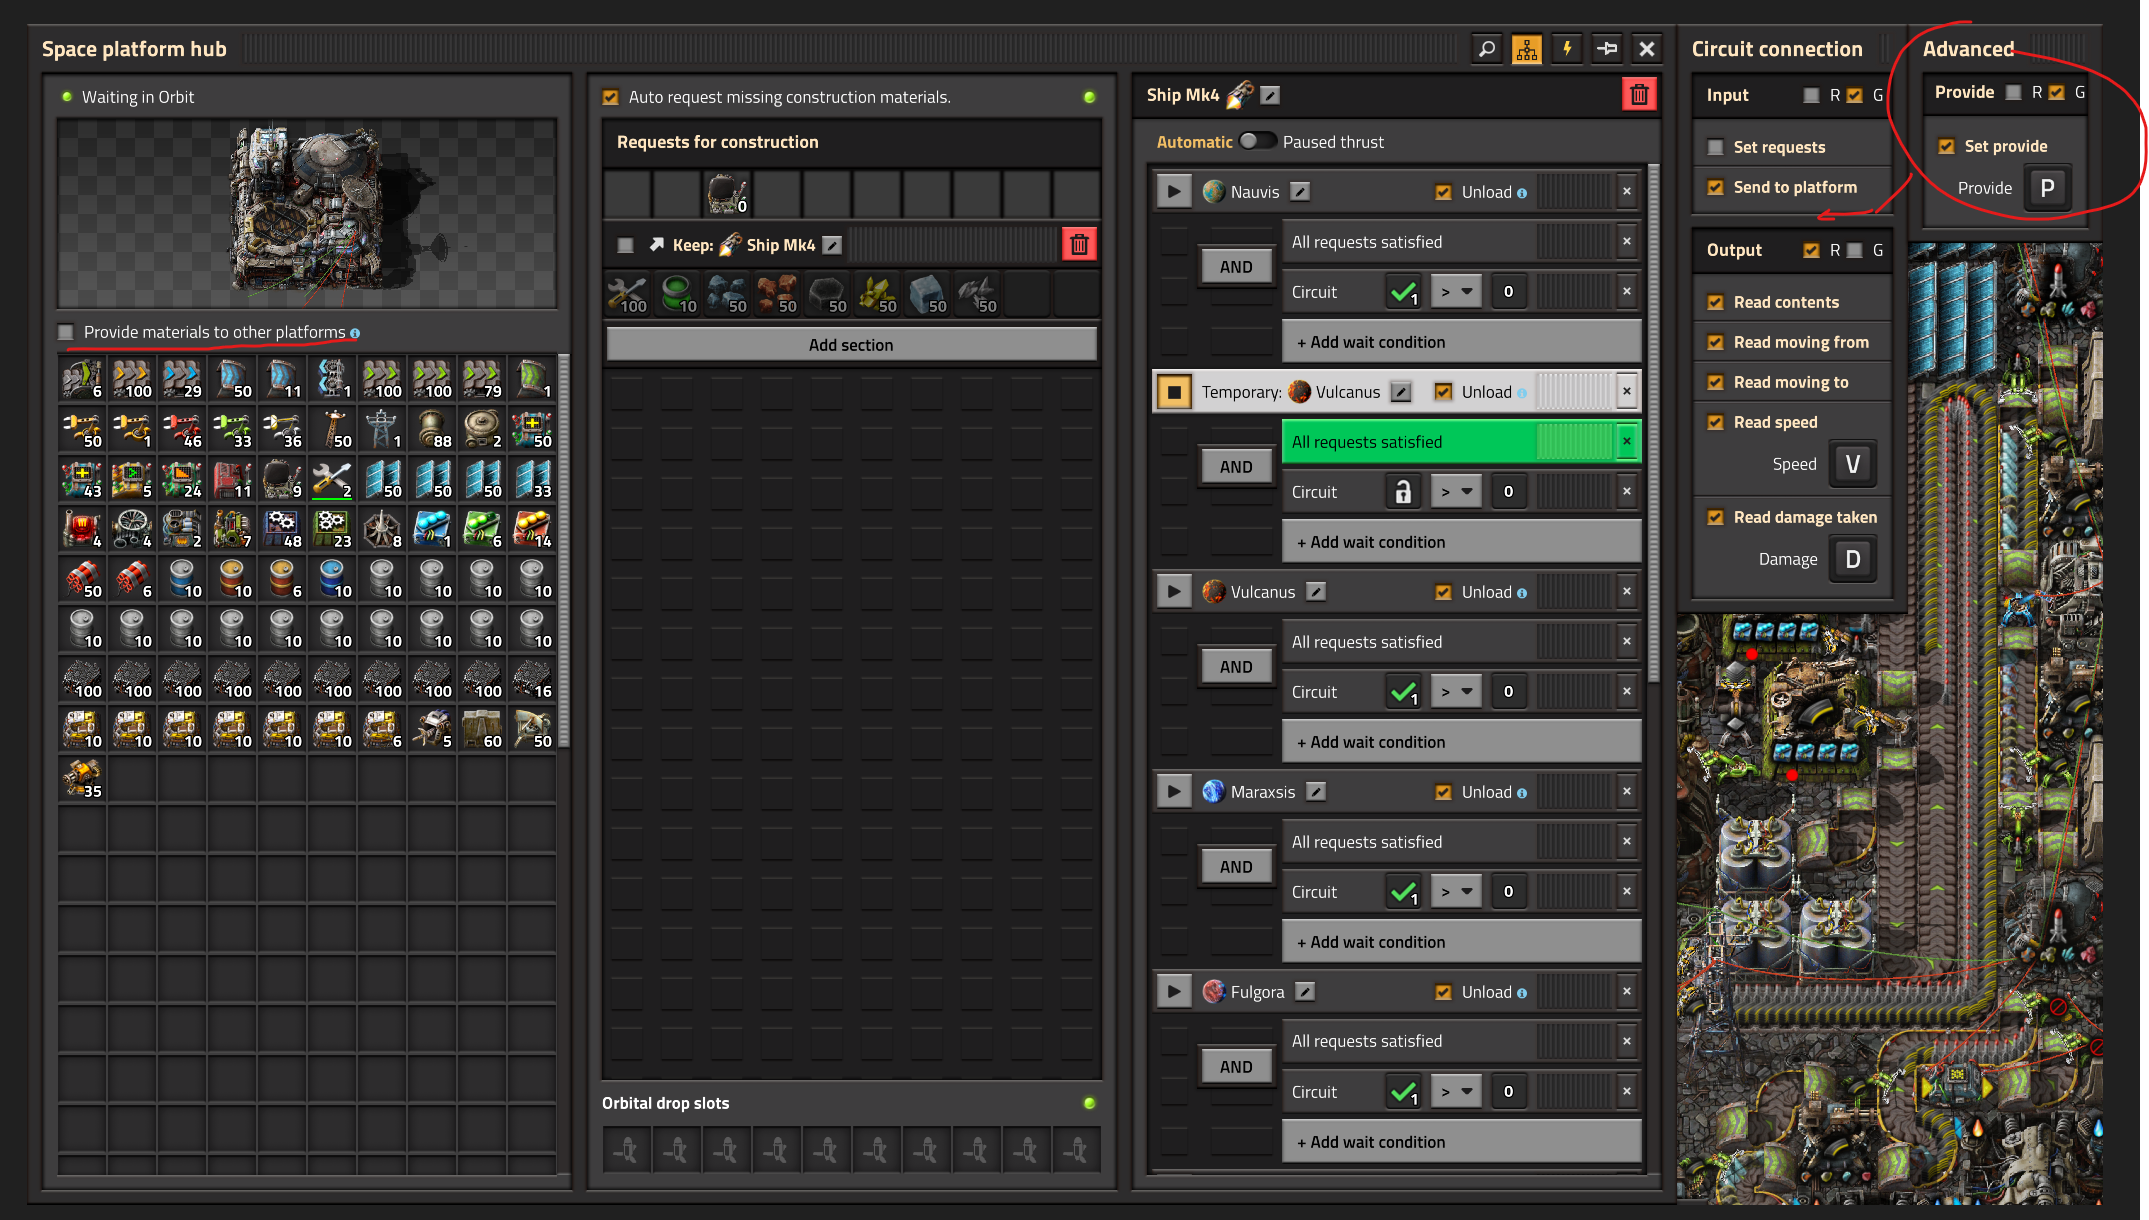Screen dimensions: 2149x1220
Task: Add a wait condition under Nauvis
Action: (1461, 342)
